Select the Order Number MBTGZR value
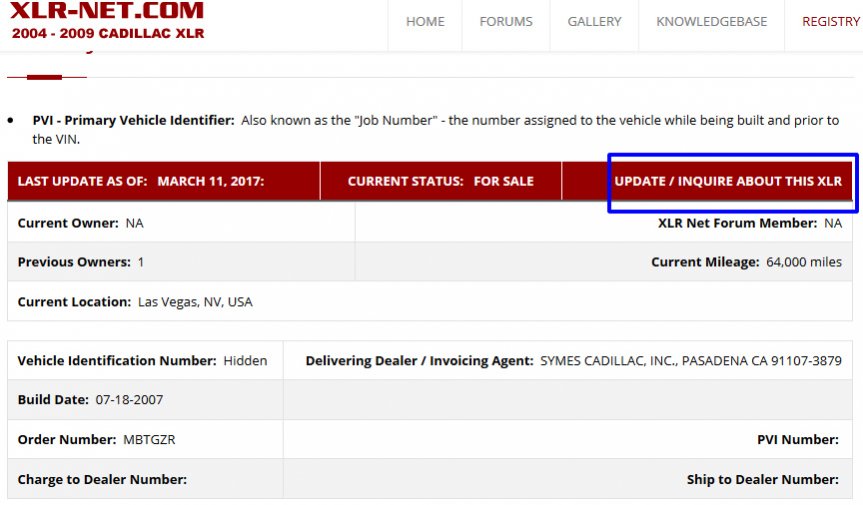863x505 pixels. click(x=149, y=440)
